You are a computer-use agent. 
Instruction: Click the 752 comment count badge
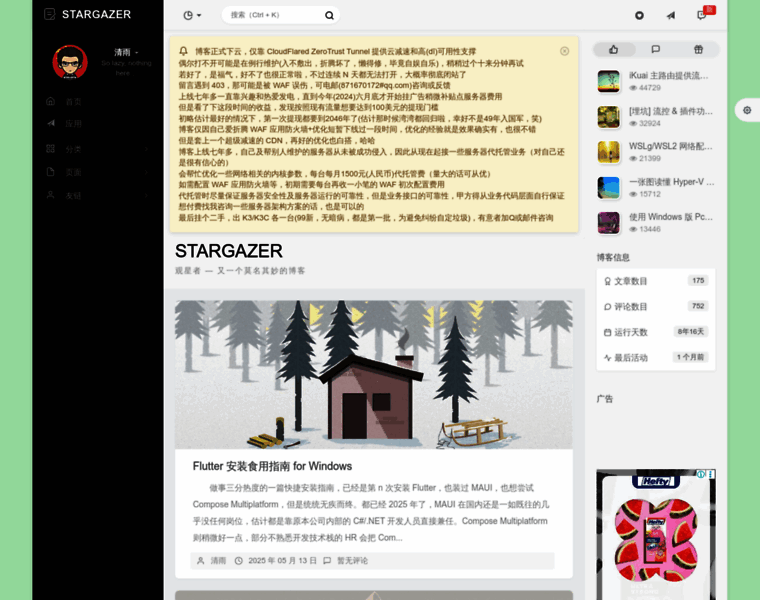pos(698,306)
